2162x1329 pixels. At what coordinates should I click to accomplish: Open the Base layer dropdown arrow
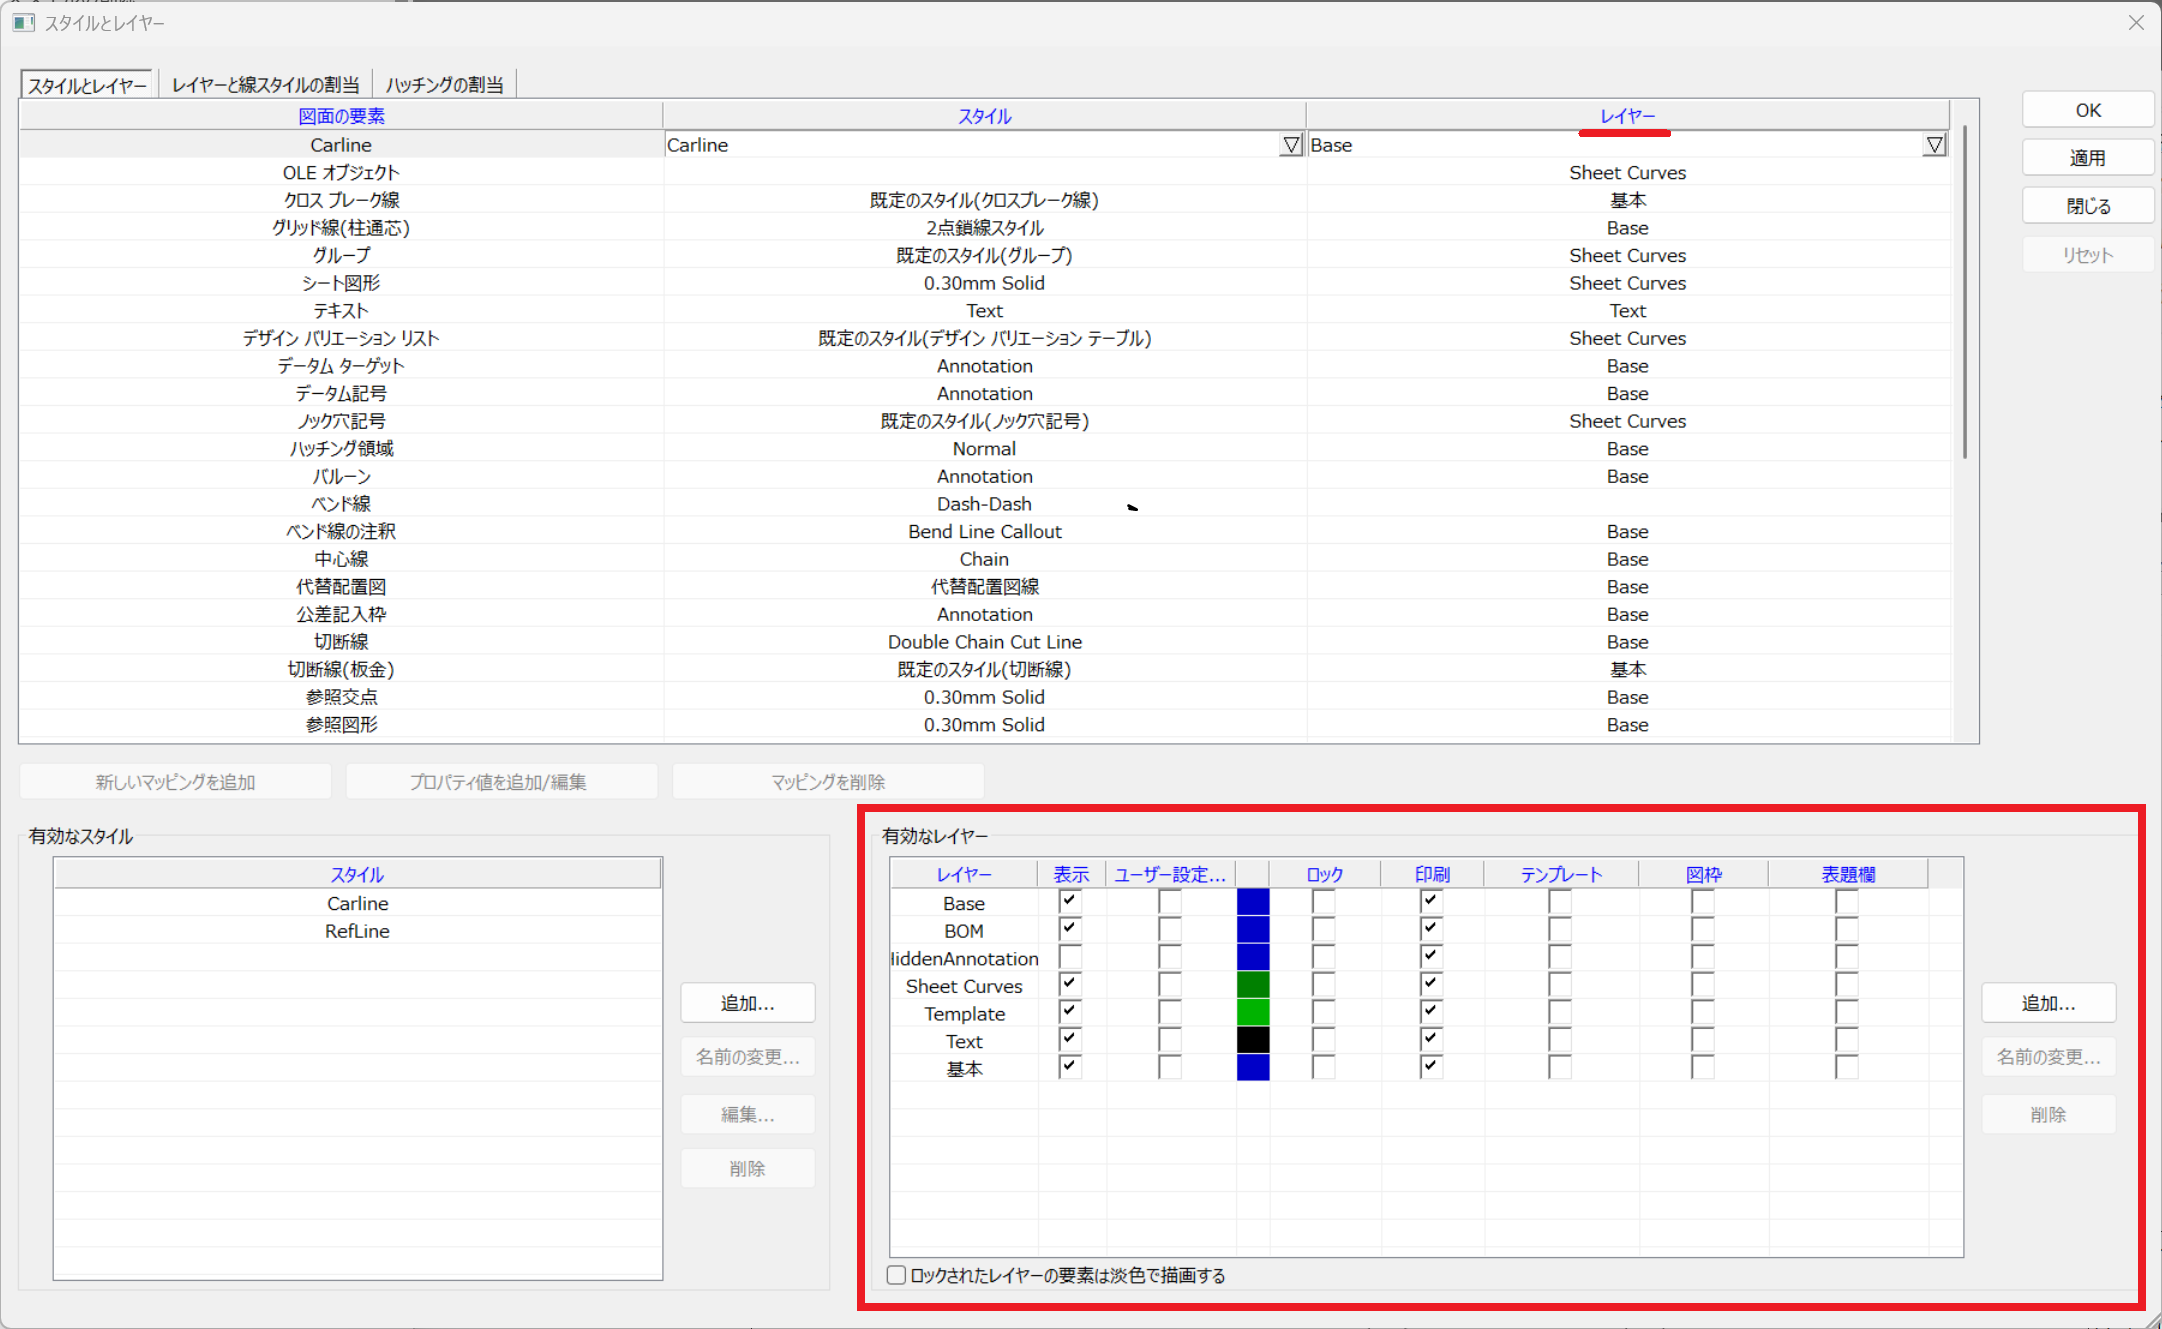1934,145
